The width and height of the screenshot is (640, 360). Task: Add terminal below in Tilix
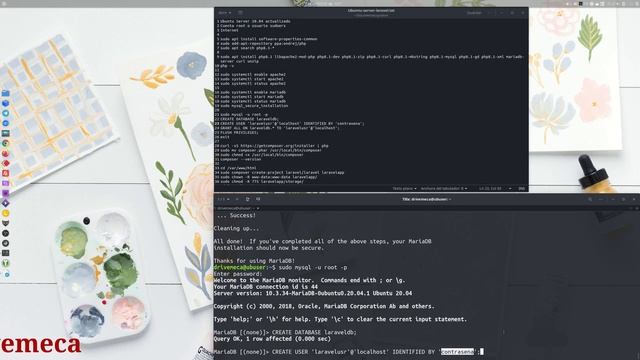coord(258,199)
